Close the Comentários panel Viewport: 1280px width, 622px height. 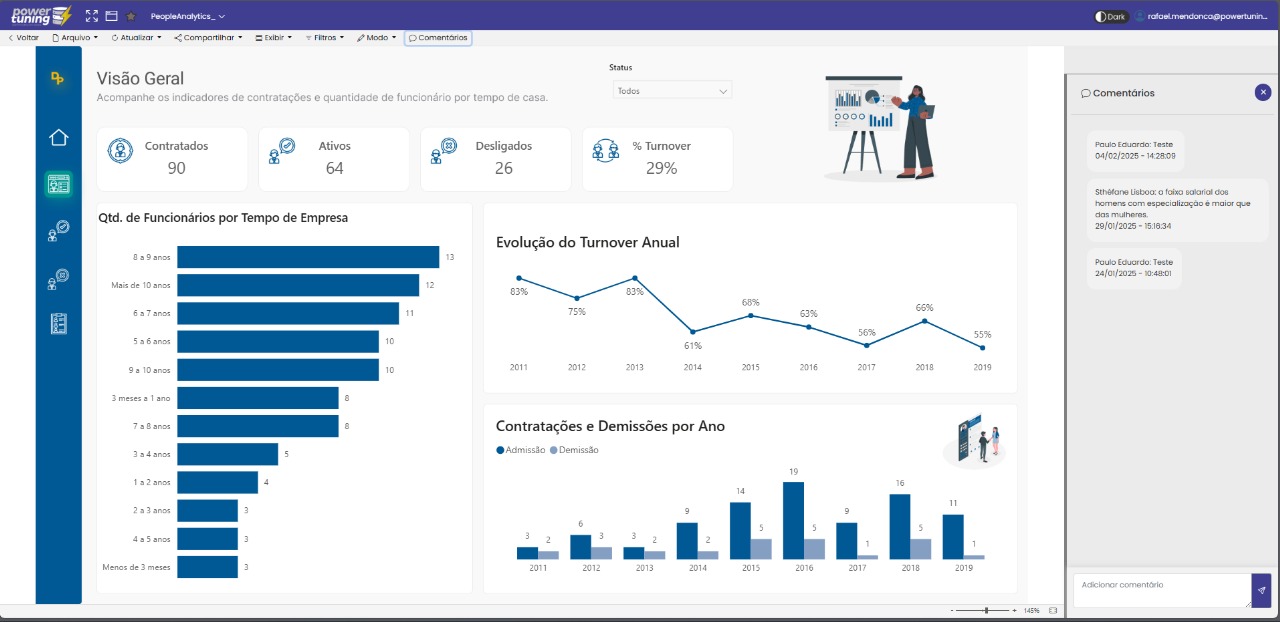click(1263, 92)
